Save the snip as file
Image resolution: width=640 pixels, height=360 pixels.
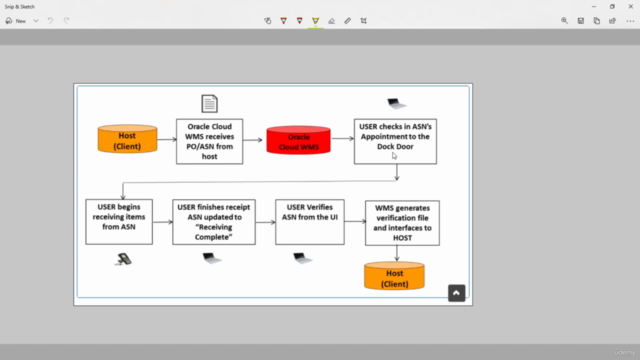tap(580, 21)
